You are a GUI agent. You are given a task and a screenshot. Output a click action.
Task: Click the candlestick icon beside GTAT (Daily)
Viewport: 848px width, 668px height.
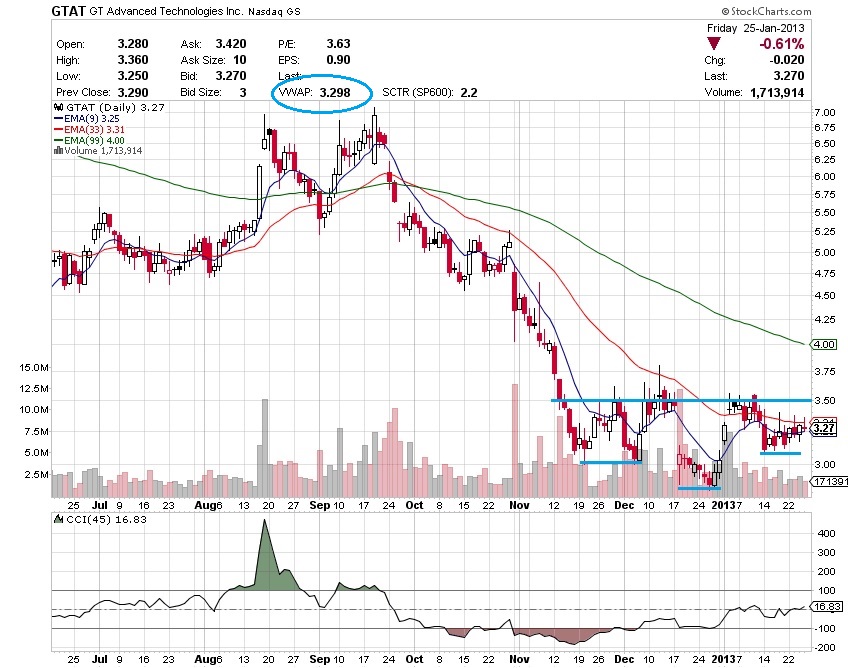tap(58, 107)
